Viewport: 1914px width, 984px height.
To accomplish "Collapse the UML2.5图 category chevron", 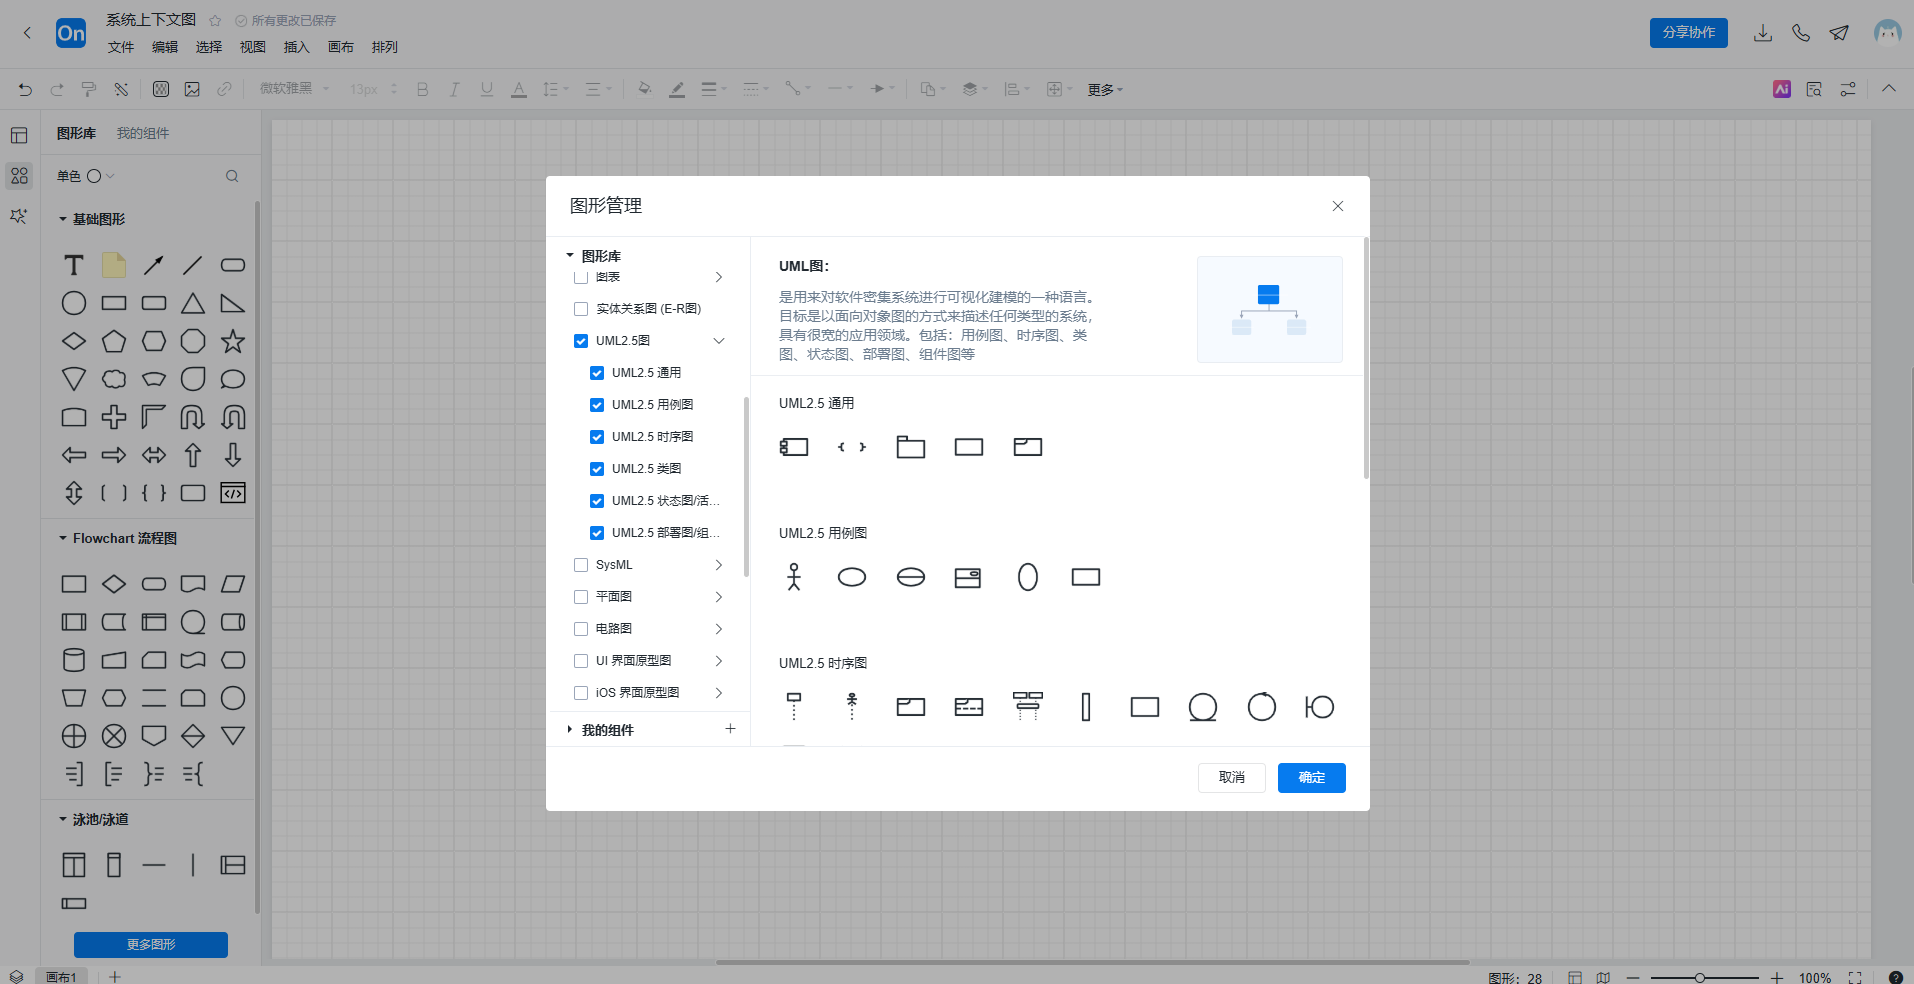I will 718,341.
